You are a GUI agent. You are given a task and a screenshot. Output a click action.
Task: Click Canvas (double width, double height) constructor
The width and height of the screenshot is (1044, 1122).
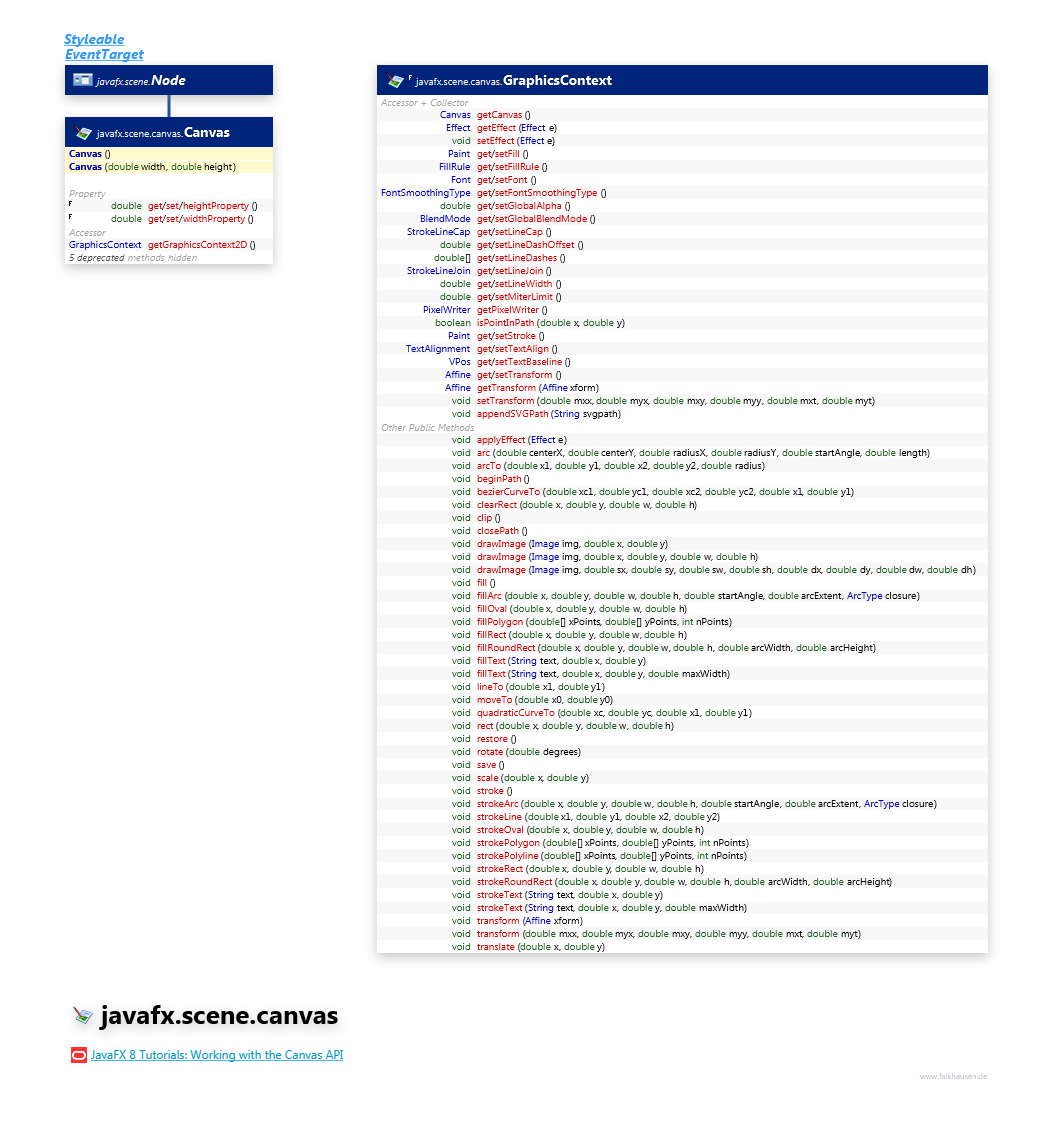(x=169, y=167)
